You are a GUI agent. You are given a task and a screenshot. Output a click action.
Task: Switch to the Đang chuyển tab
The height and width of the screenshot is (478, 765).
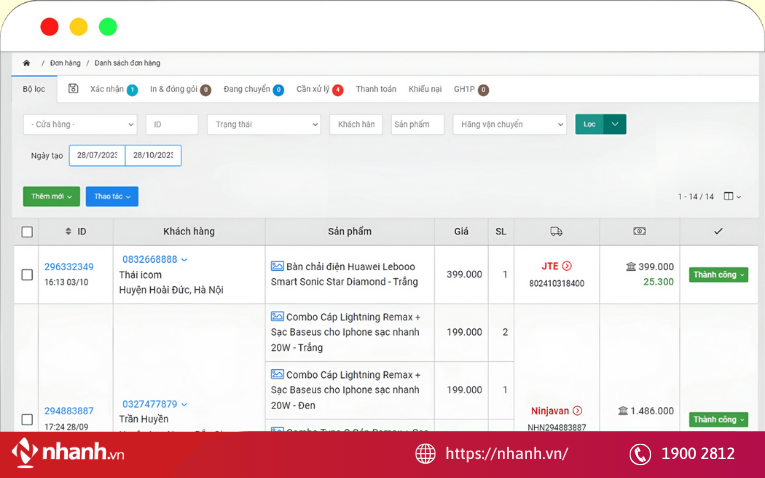[x=253, y=89]
